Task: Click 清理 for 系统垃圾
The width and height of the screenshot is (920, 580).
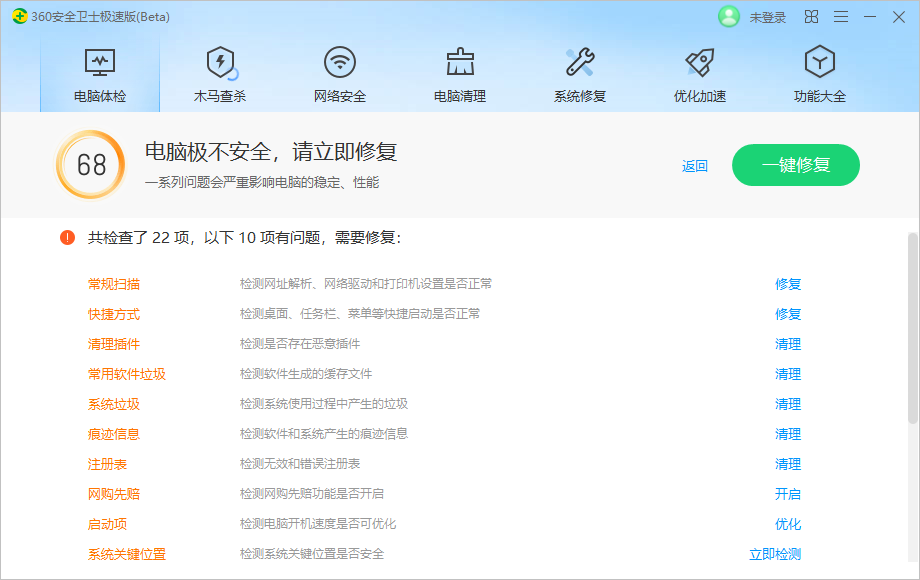Action: (x=788, y=403)
